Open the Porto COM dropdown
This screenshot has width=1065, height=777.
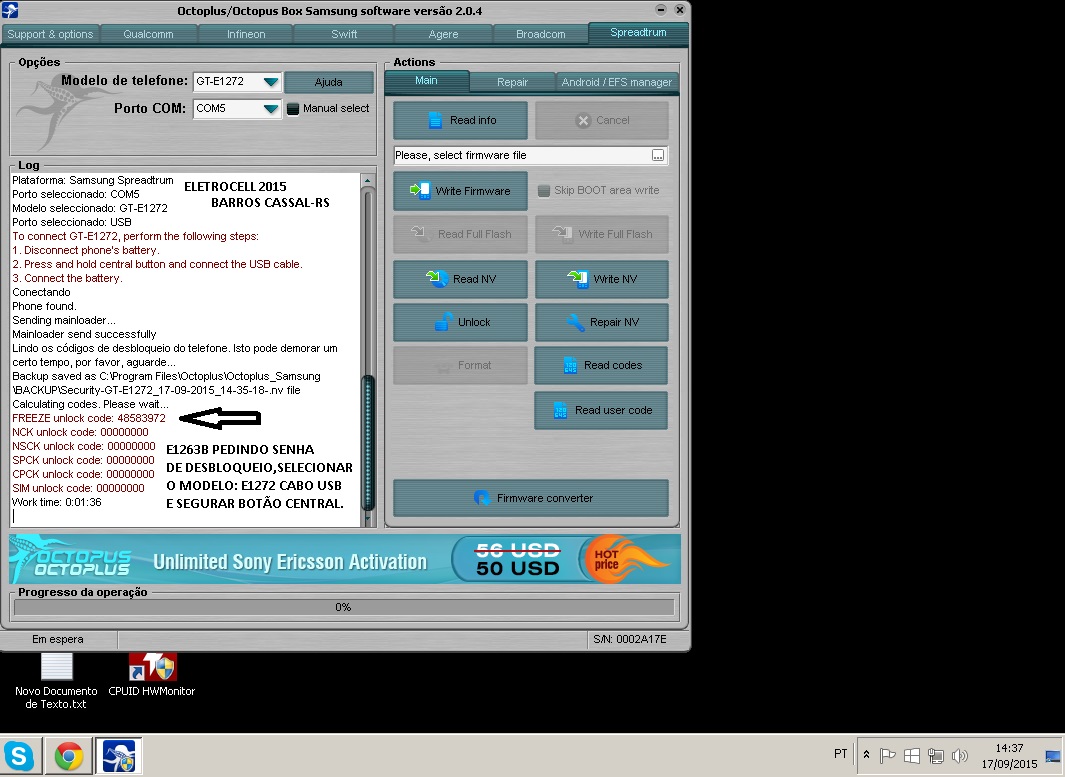[x=271, y=109]
